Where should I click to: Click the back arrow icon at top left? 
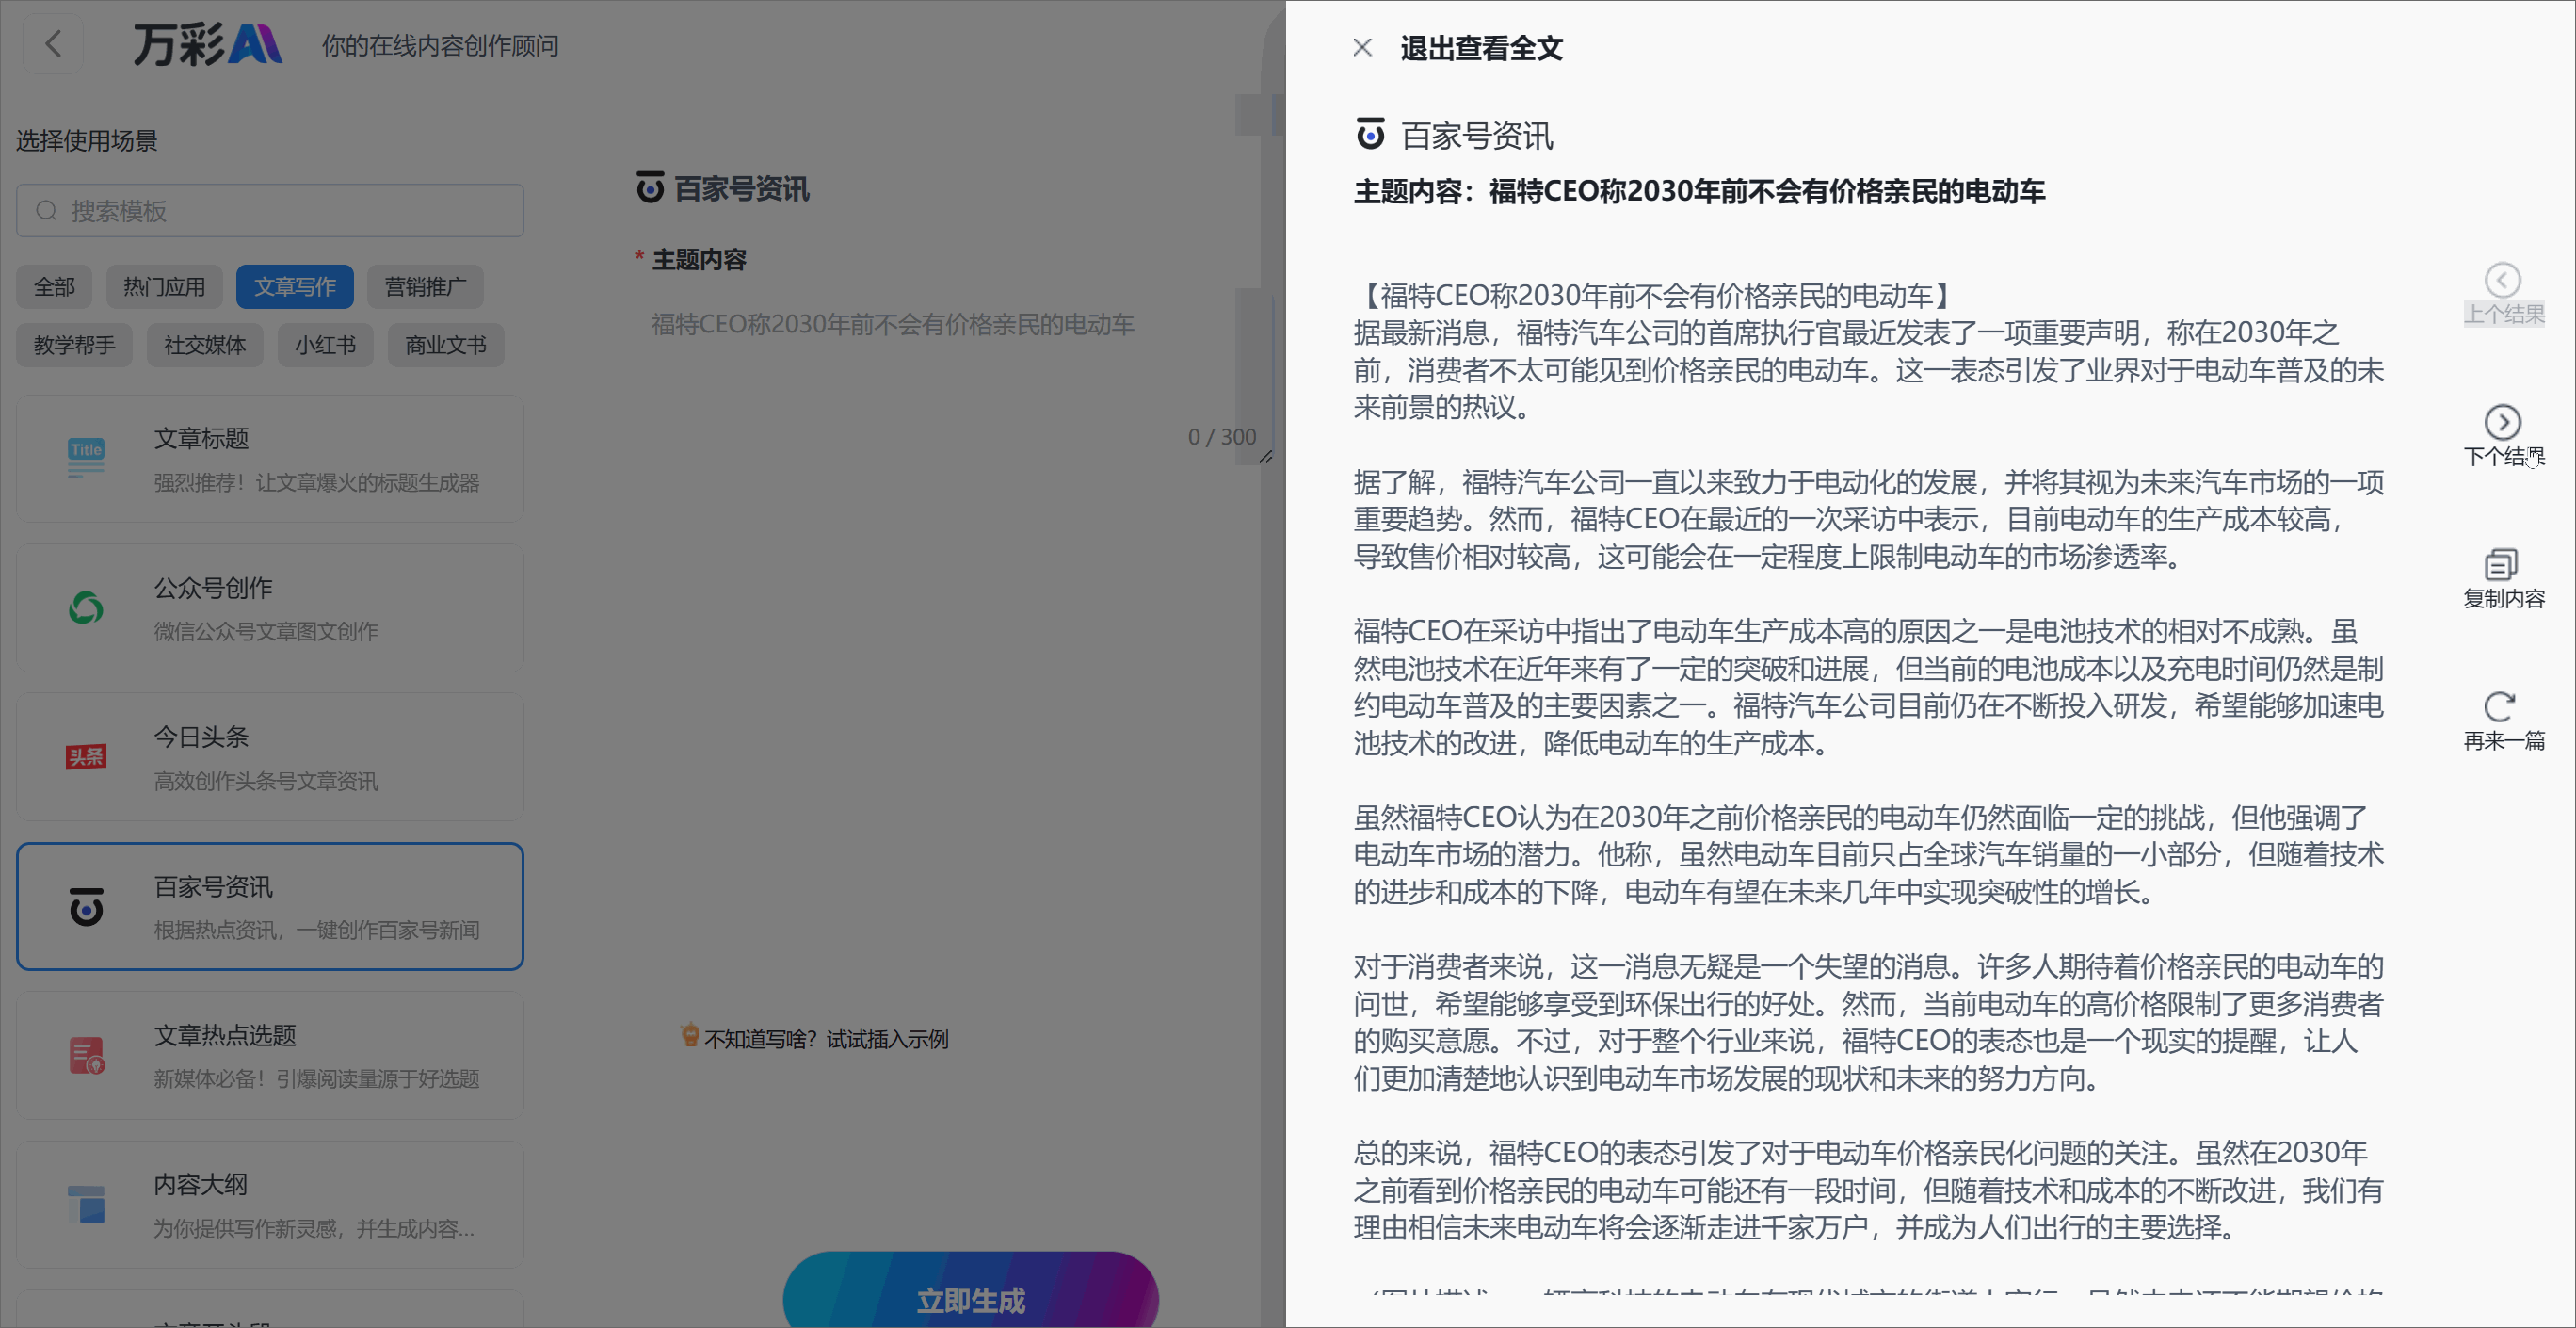[53, 44]
